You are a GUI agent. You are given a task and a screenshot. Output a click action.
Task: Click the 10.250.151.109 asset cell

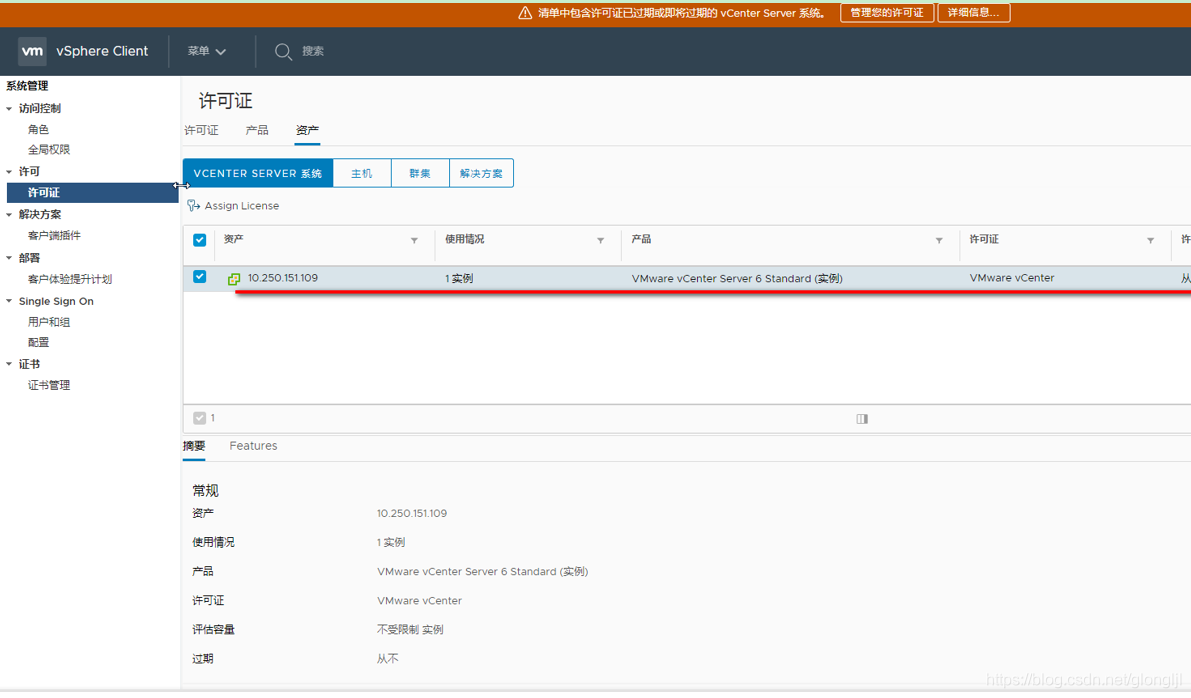[x=283, y=278]
